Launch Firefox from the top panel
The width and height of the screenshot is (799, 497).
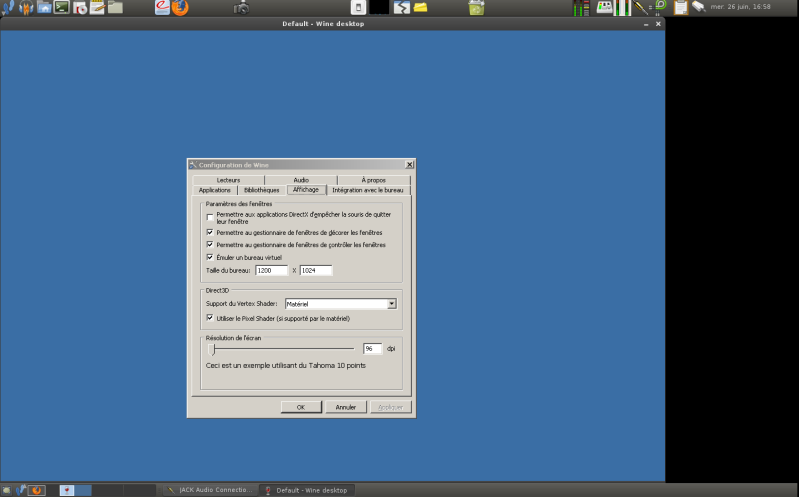(x=180, y=7)
